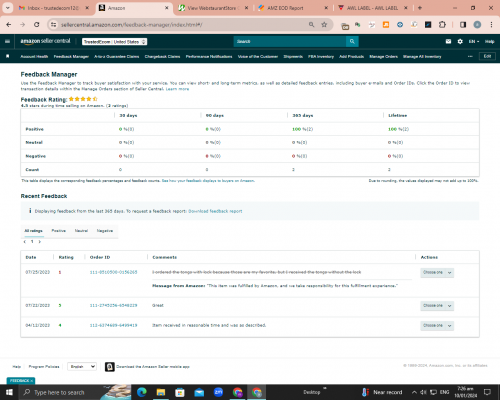
Task: Click the Learn more link under Feedback Manager
Action: 177,89
